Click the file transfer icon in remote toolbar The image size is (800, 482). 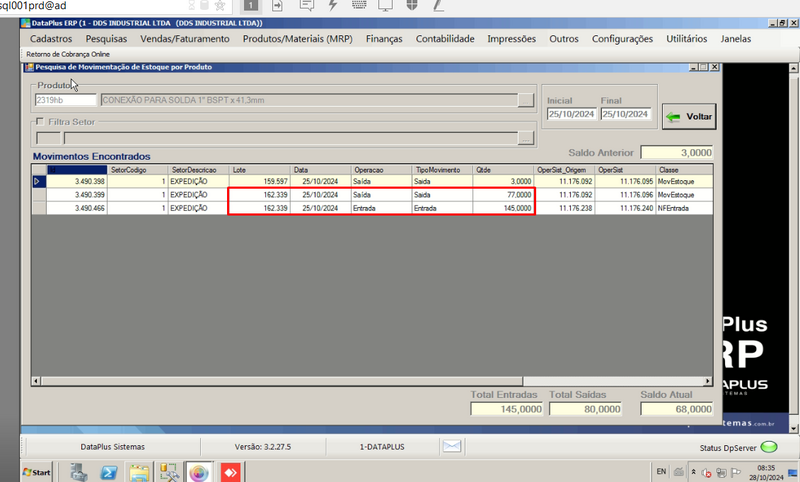(277, 6)
